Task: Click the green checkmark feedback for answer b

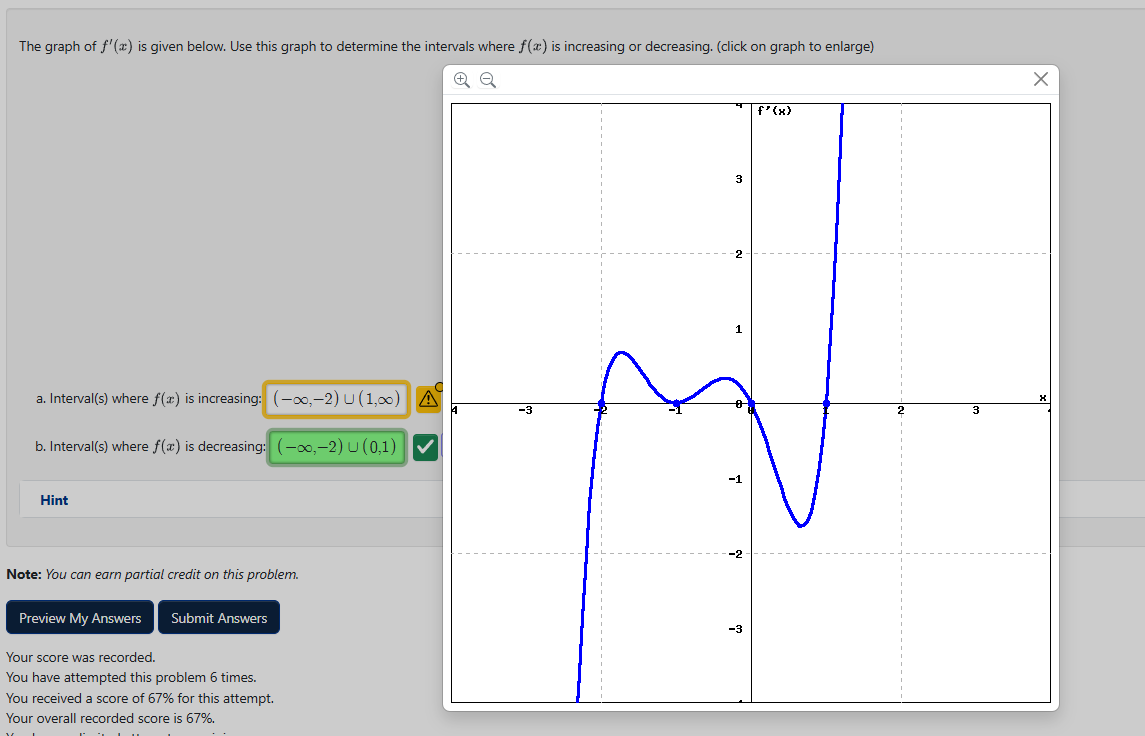Action: tap(425, 446)
